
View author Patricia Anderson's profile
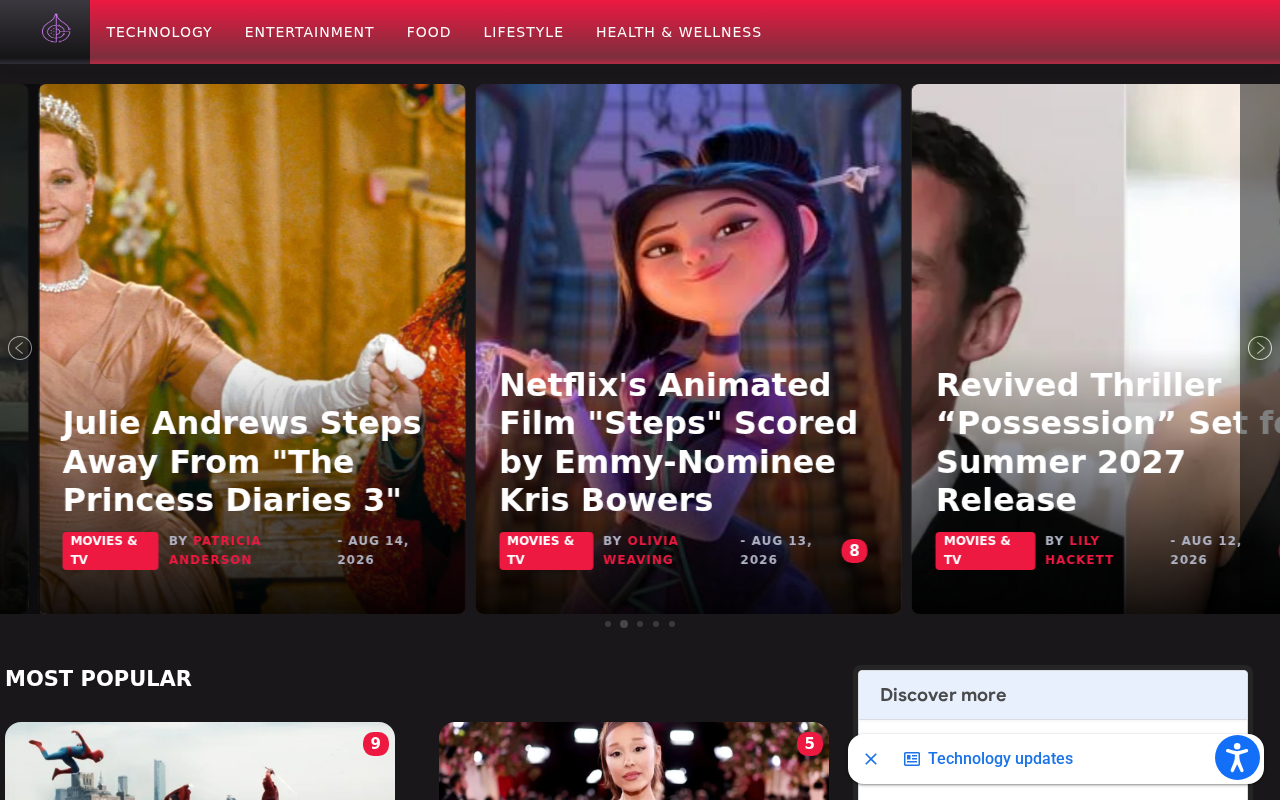click(x=215, y=550)
